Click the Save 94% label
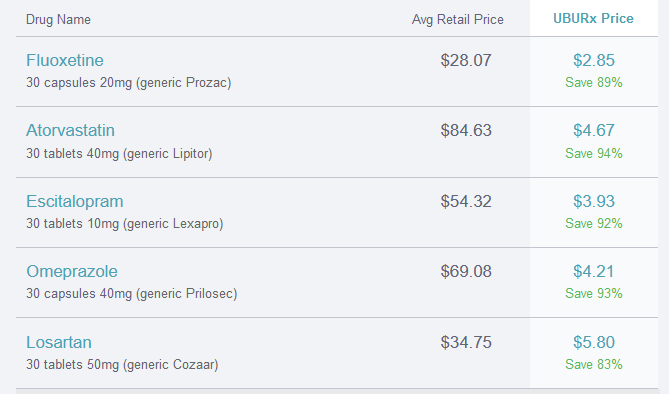Screen dimensions: 669x394 coord(593,153)
